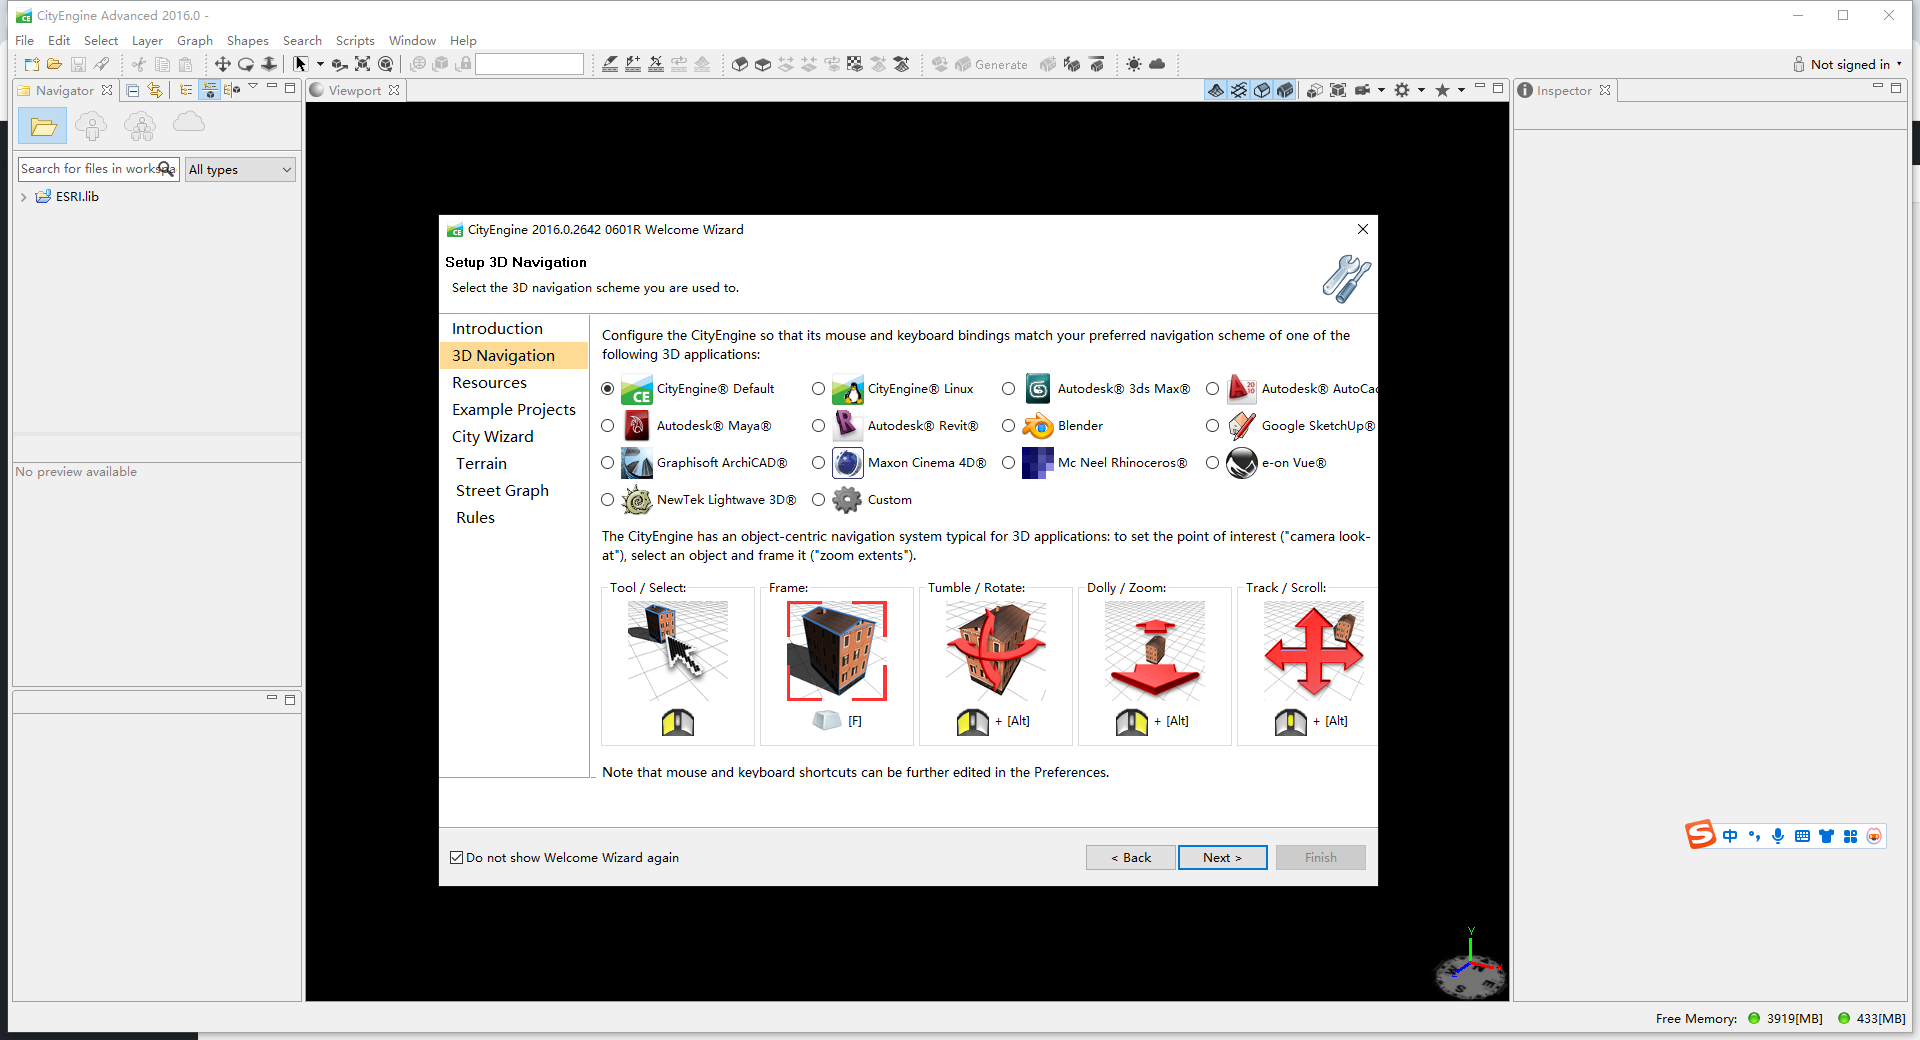Select Maxon Cinema 4D navigation scheme
This screenshot has height=1040, width=1920.
pos(819,463)
